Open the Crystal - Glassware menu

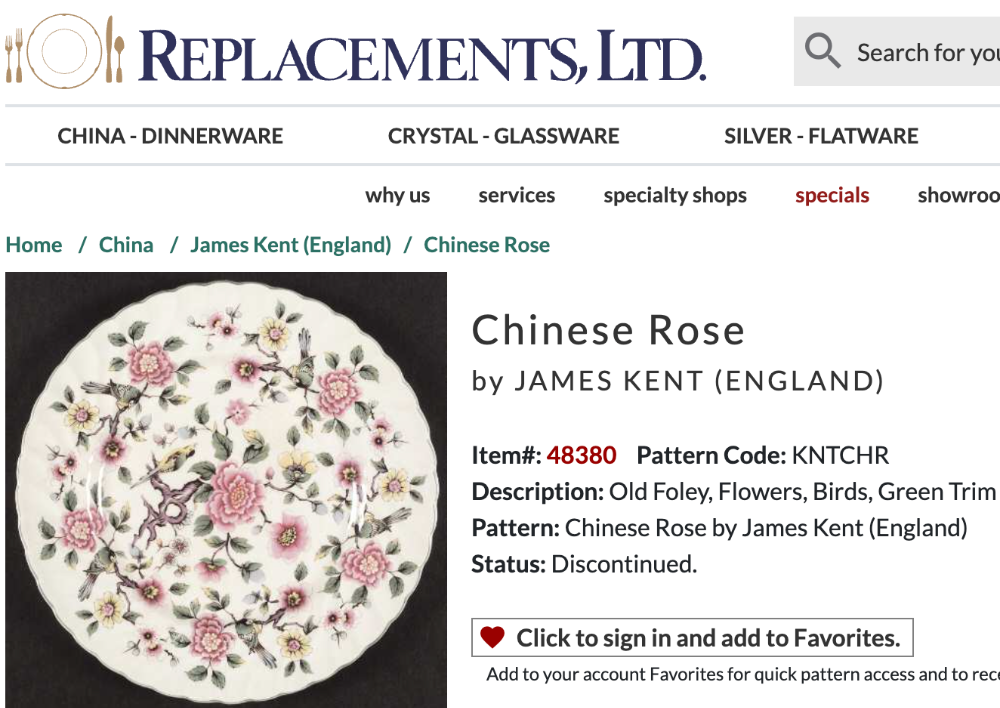(504, 136)
